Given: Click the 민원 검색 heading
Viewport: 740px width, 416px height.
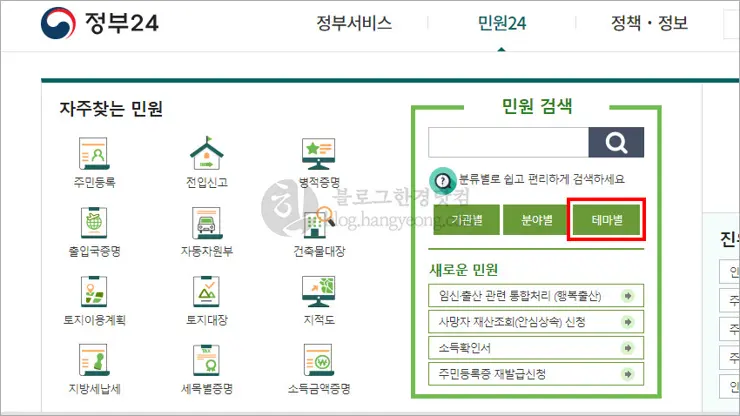Looking at the screenshot, I should tap(537, 106).
